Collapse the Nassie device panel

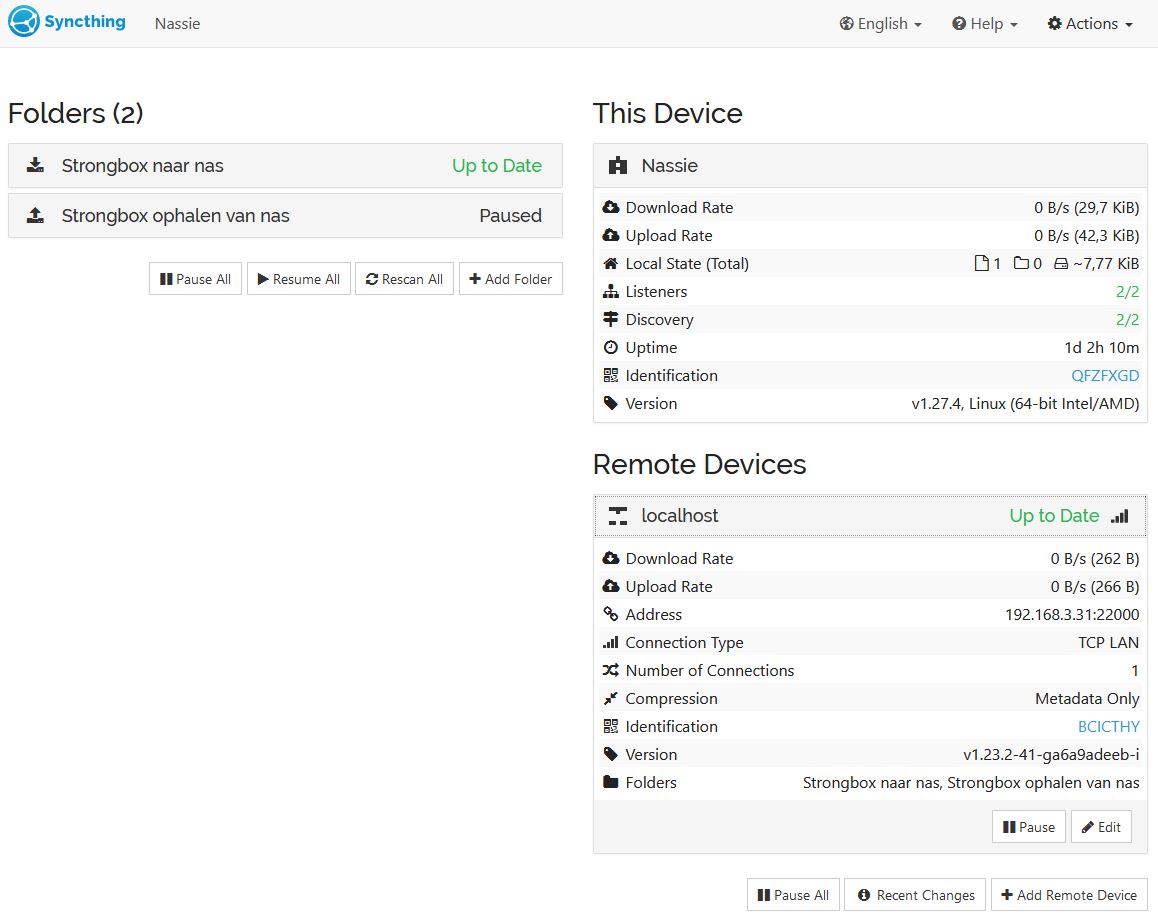tap(870, 165)
